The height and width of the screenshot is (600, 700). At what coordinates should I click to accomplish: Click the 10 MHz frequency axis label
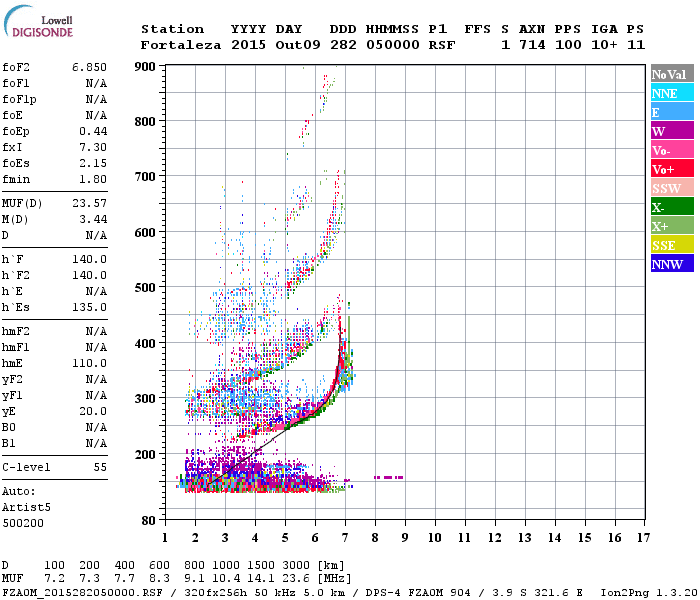coord(434,538)
